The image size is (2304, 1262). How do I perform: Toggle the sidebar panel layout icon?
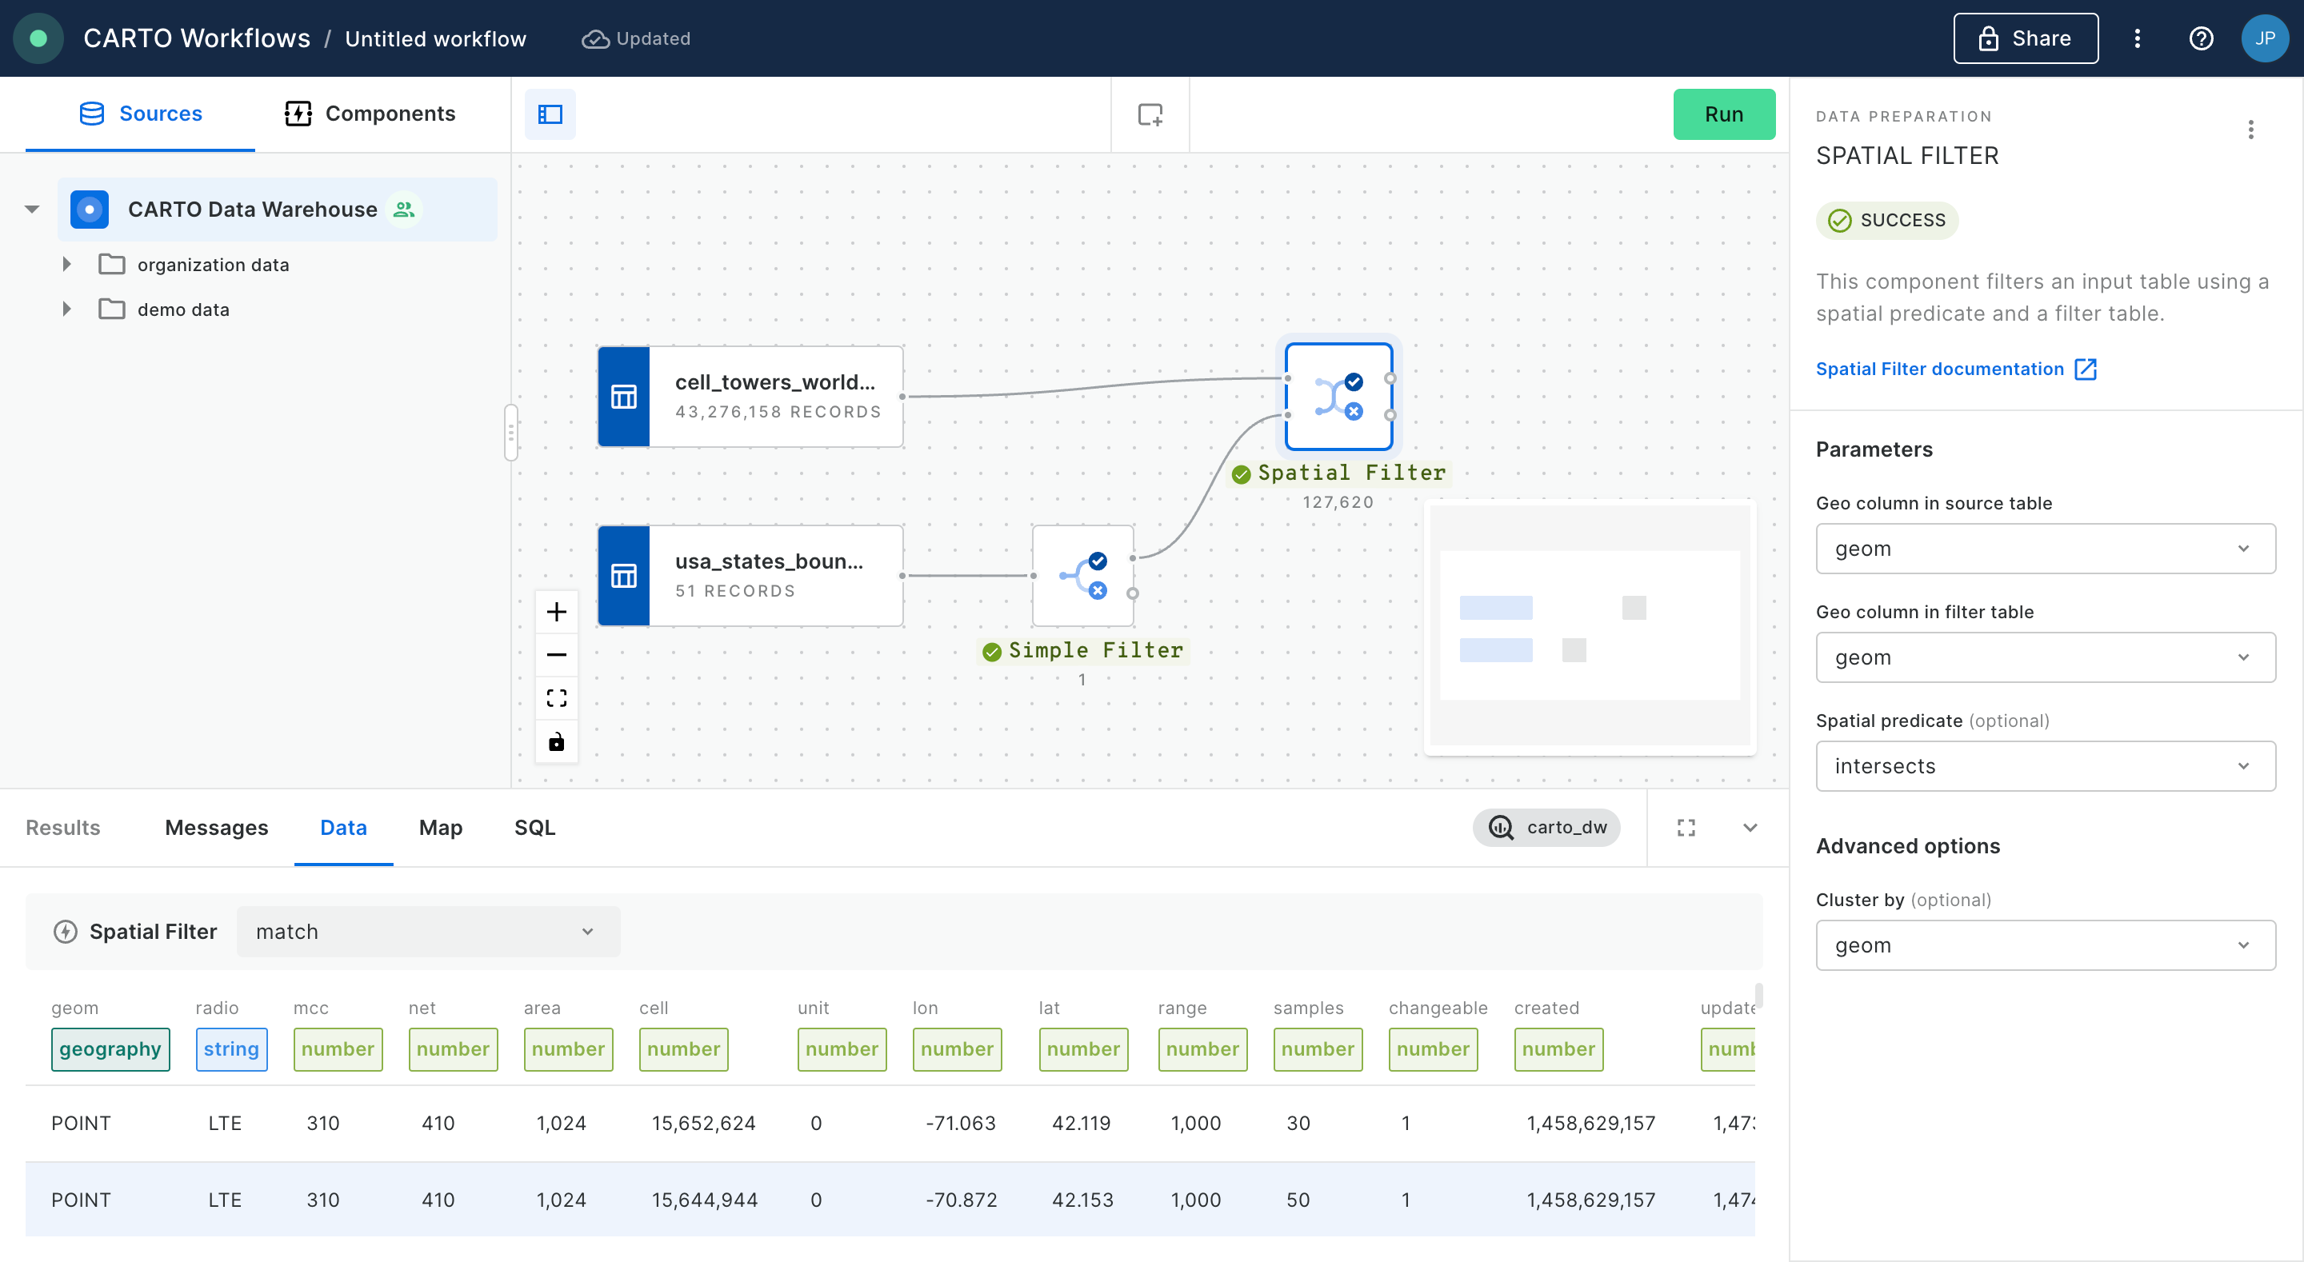click(x=550, y=114)
